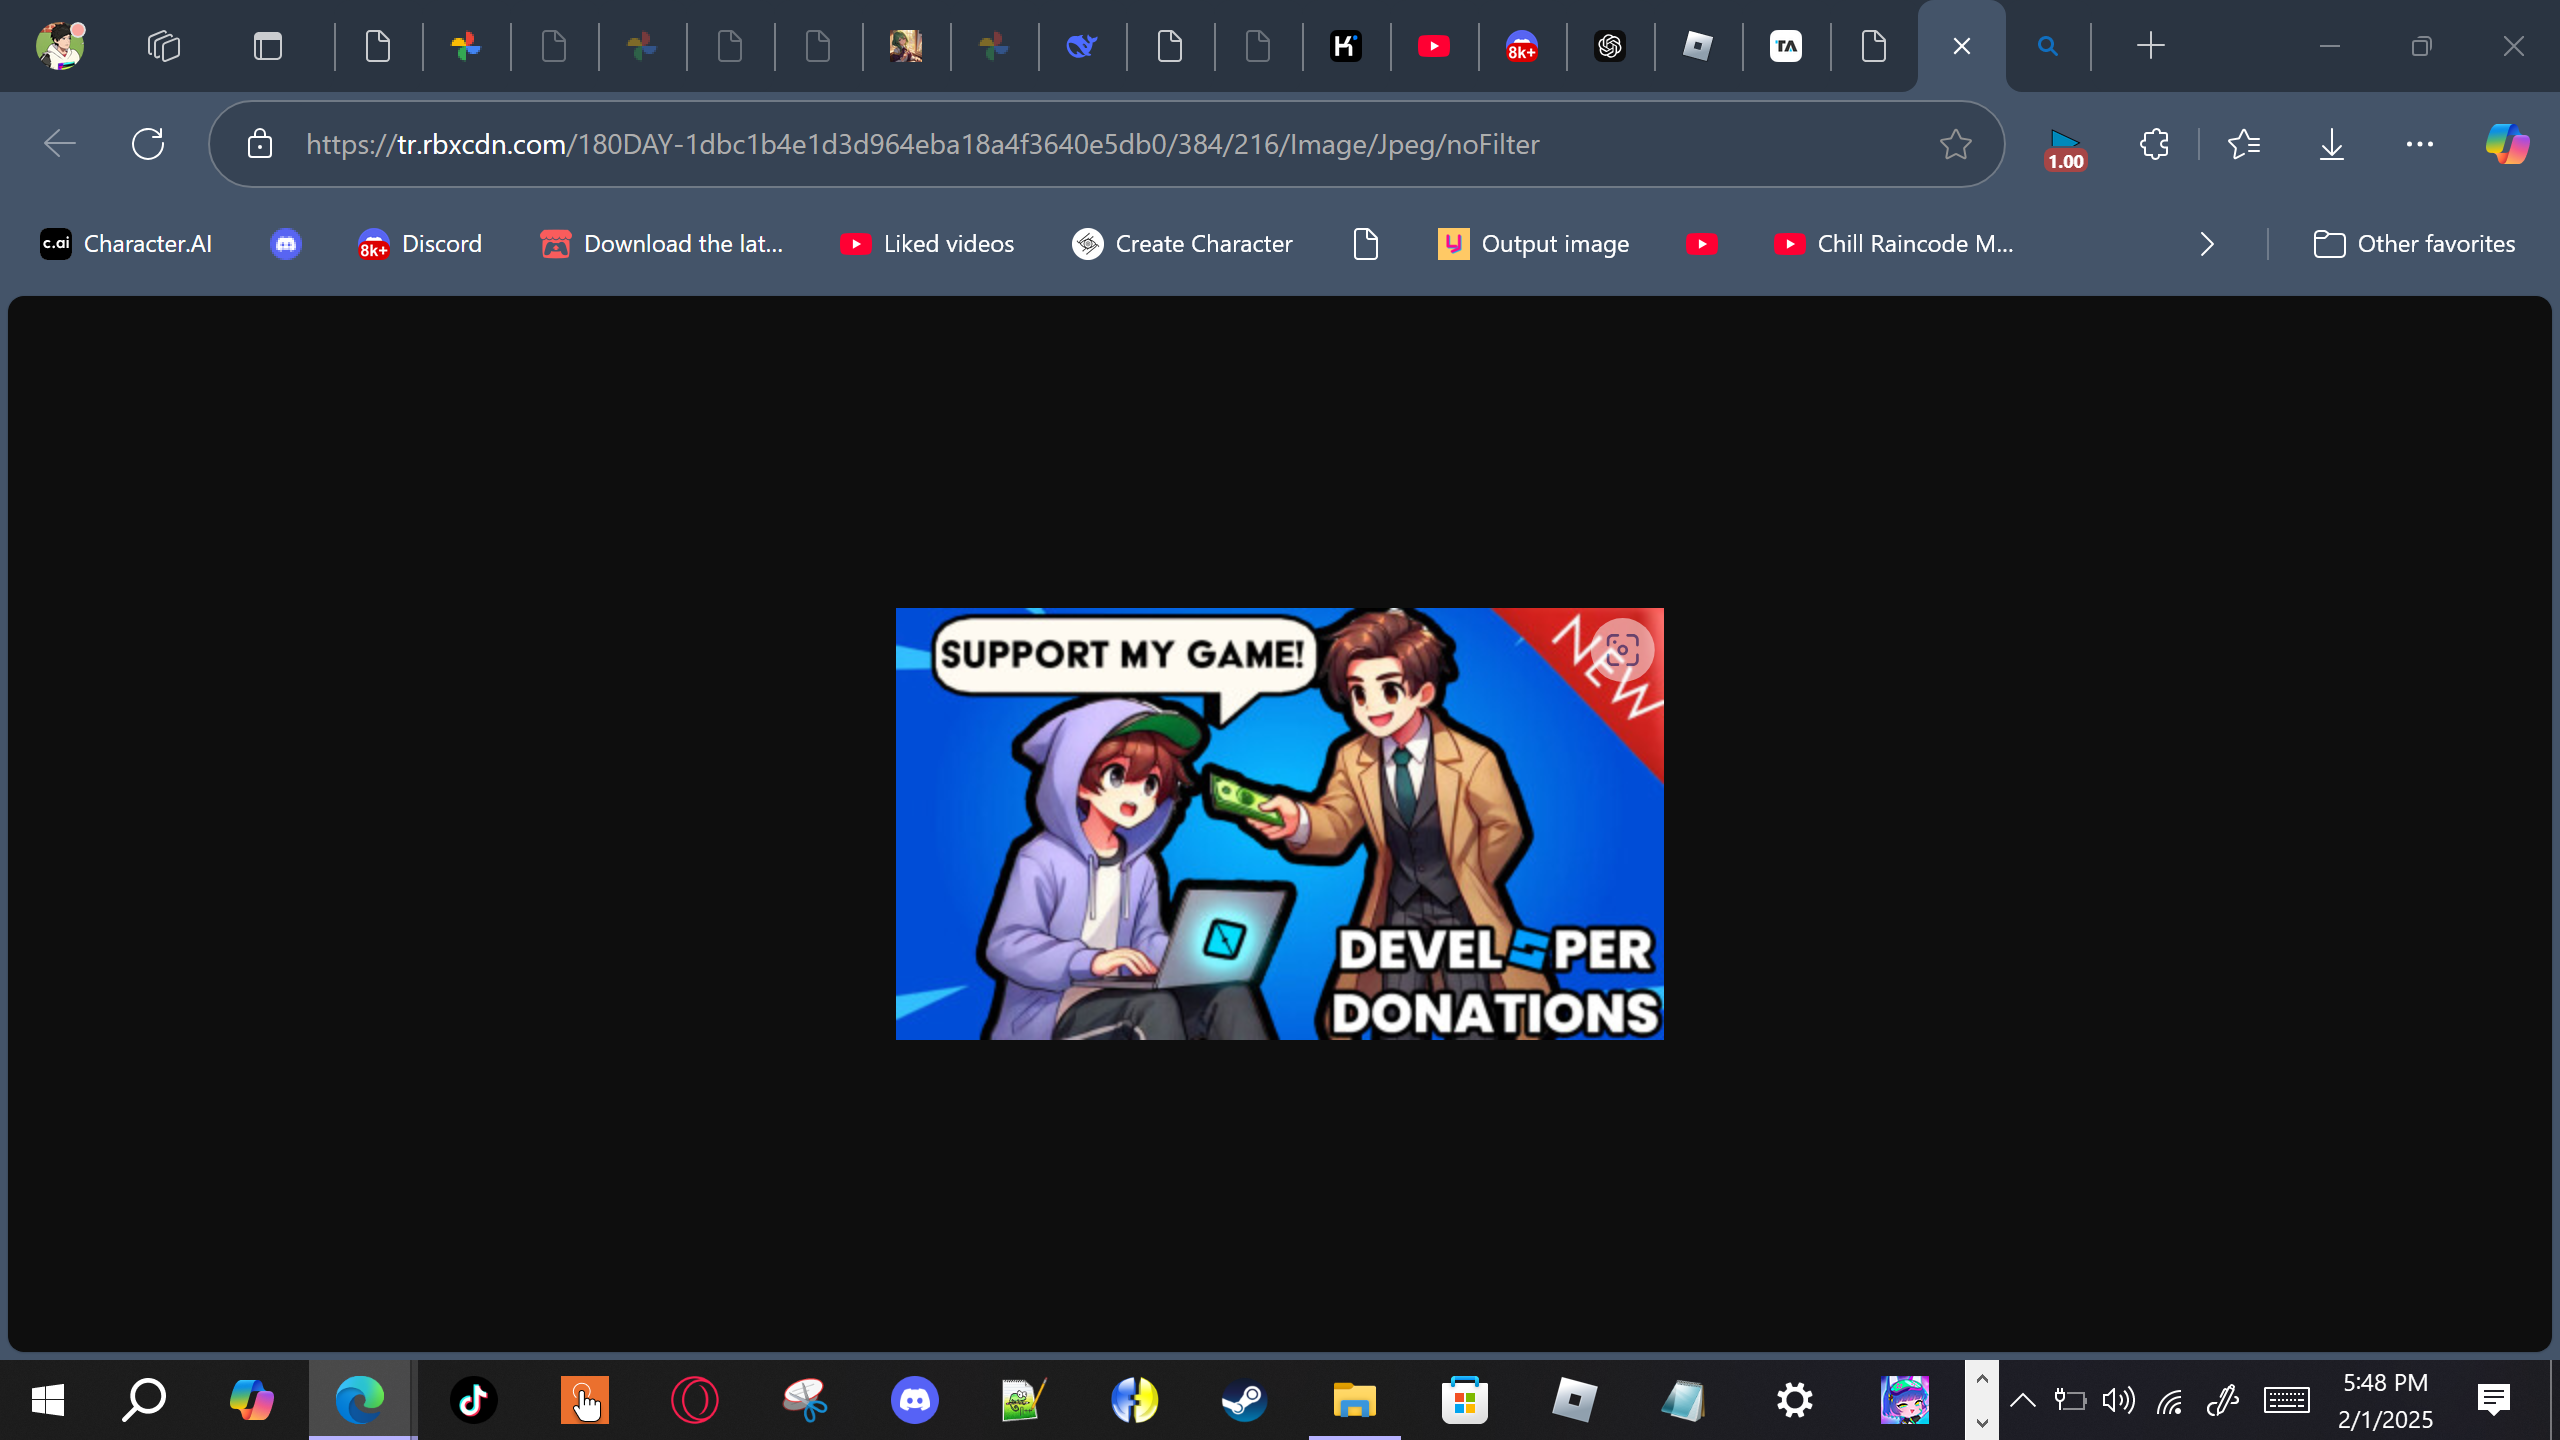
Task: Click the visual search icon on image
Action: click(1622, 650)
